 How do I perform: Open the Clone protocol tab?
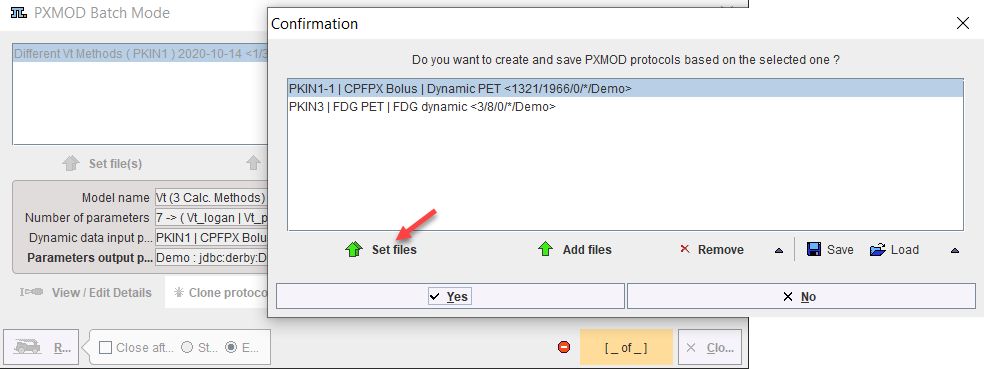click(216, 292)
